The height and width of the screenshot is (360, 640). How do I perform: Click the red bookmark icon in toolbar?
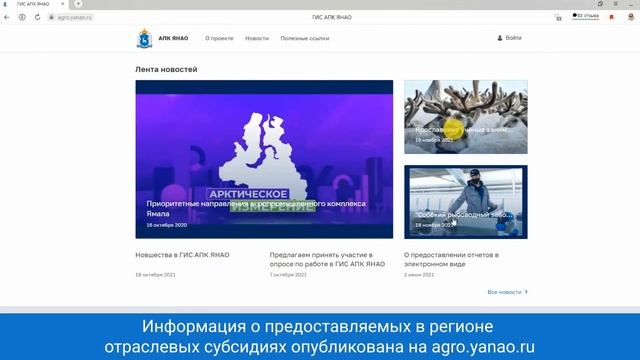pos(611,17)
